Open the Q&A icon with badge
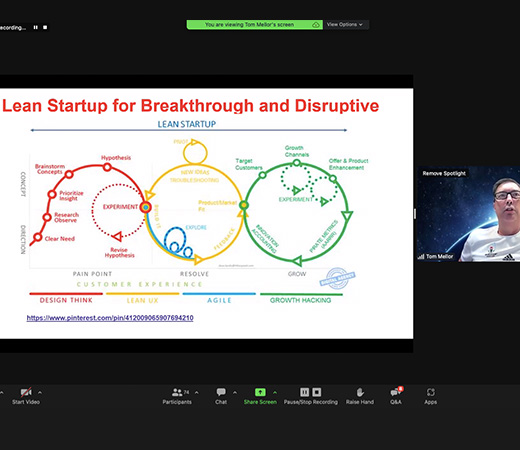 click(396, 392)
